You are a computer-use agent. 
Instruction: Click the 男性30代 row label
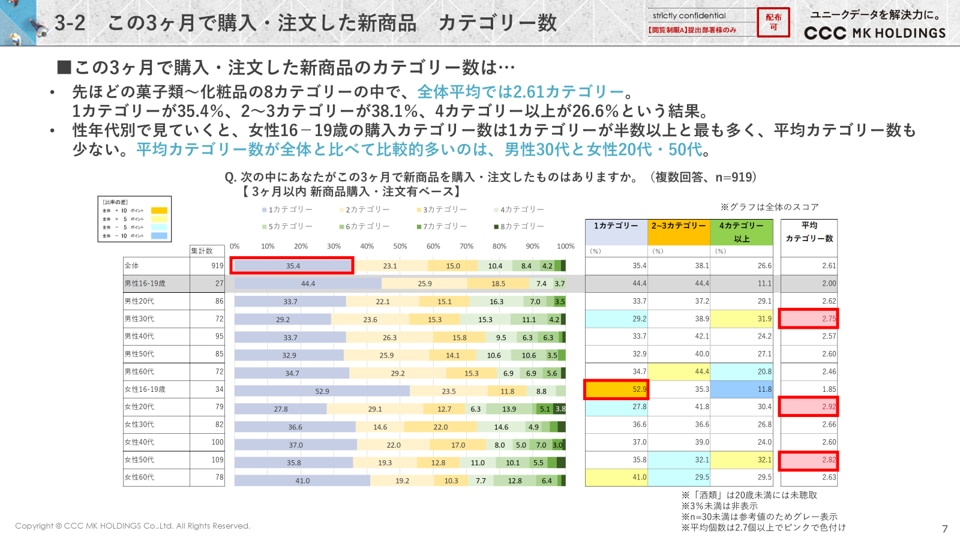click(x=139, y=319)
